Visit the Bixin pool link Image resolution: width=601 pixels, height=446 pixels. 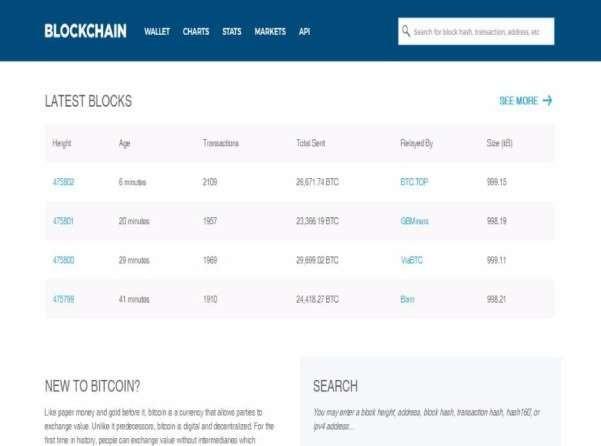click(407, 299)
